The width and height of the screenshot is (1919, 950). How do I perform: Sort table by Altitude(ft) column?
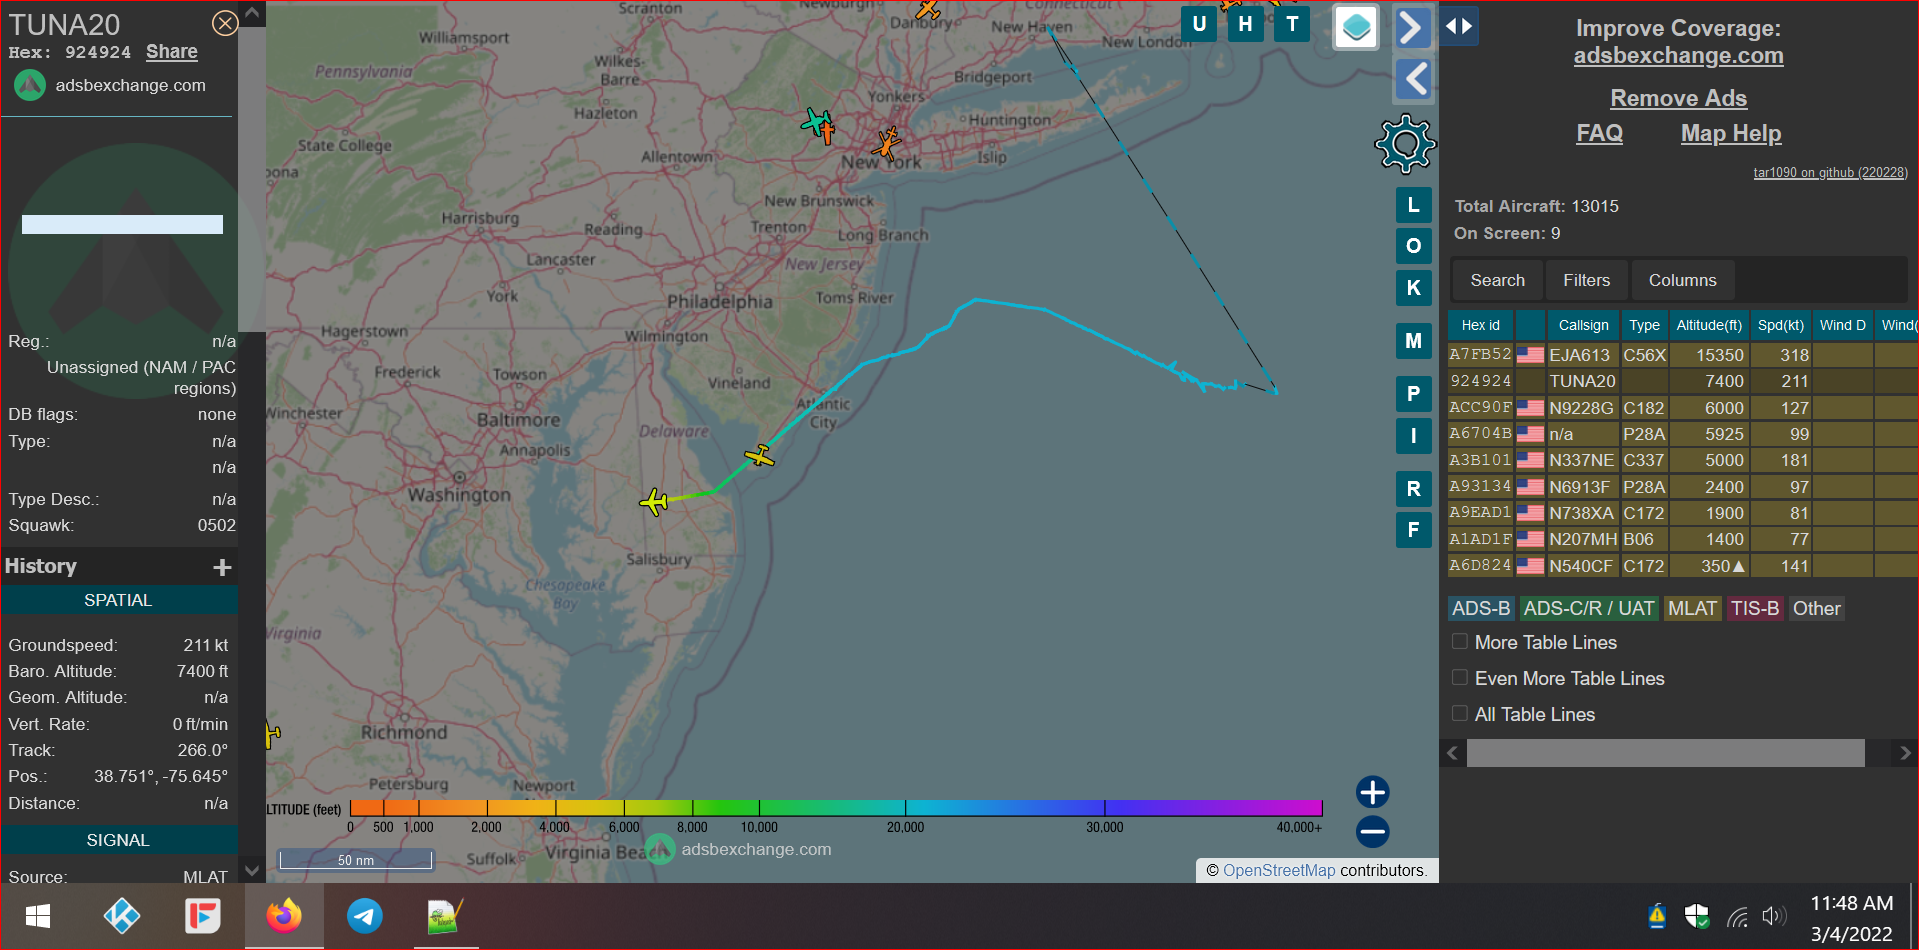[x=1708, y=325]
